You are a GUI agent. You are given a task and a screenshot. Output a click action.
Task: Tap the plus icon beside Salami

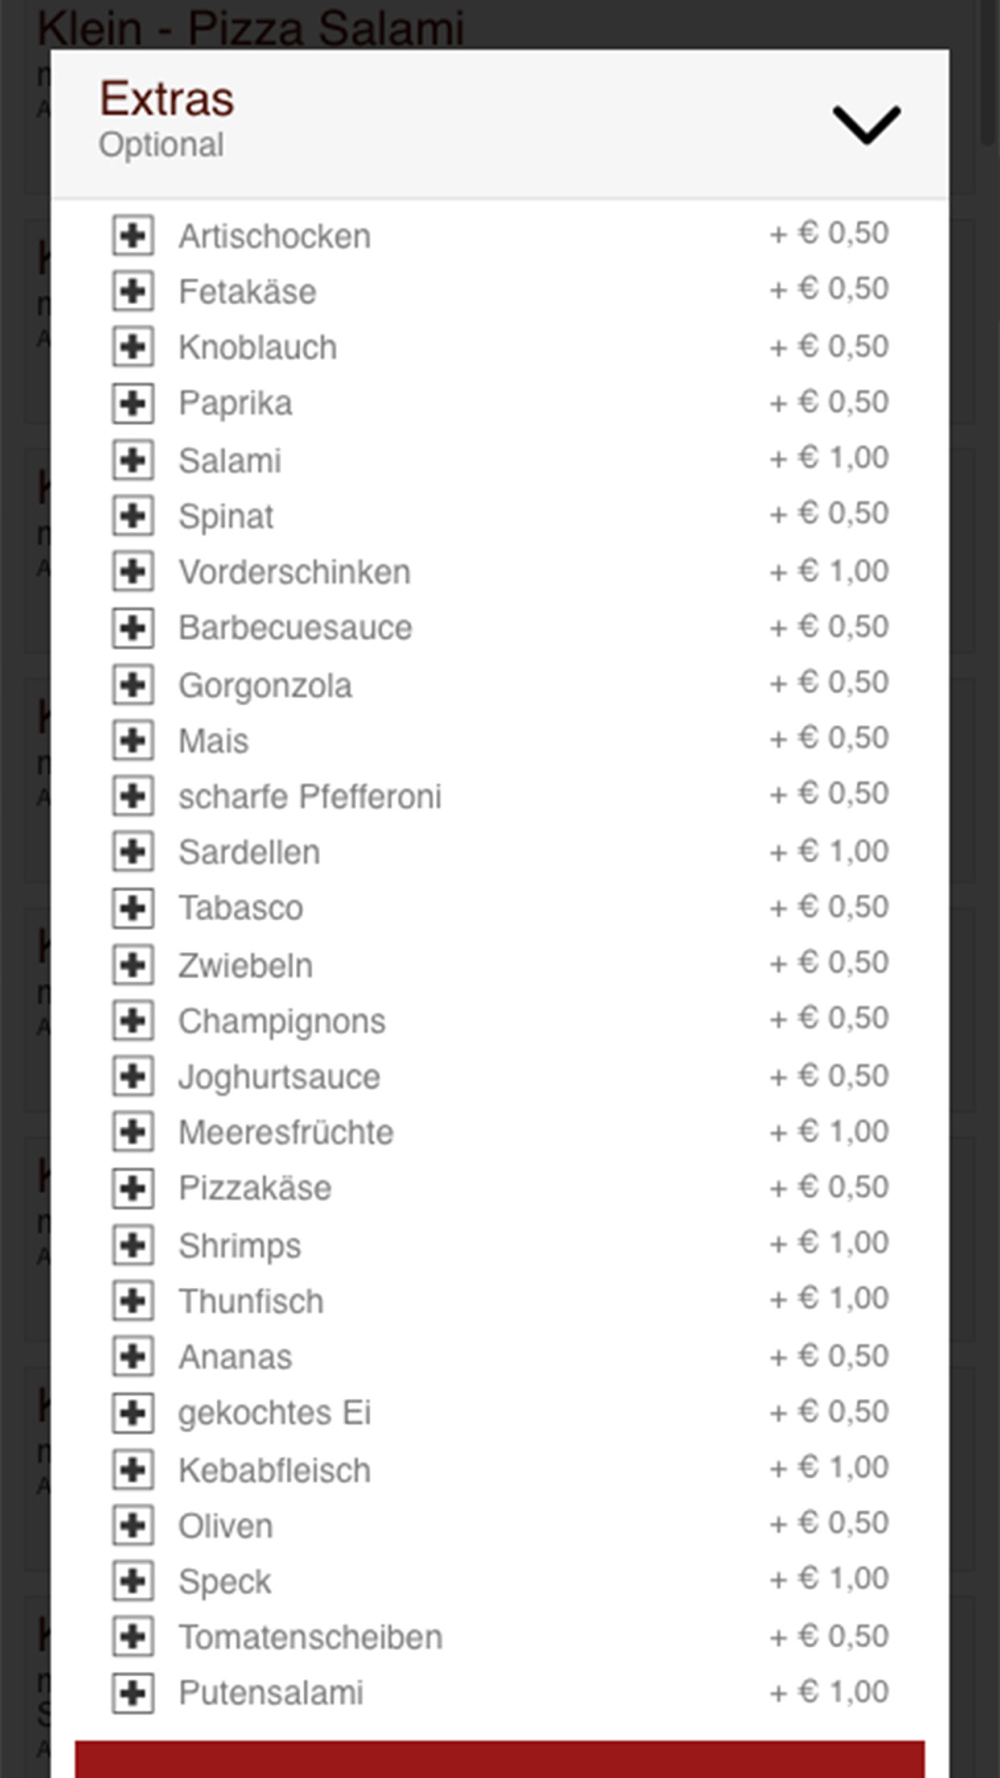click(x=133, y=460)
